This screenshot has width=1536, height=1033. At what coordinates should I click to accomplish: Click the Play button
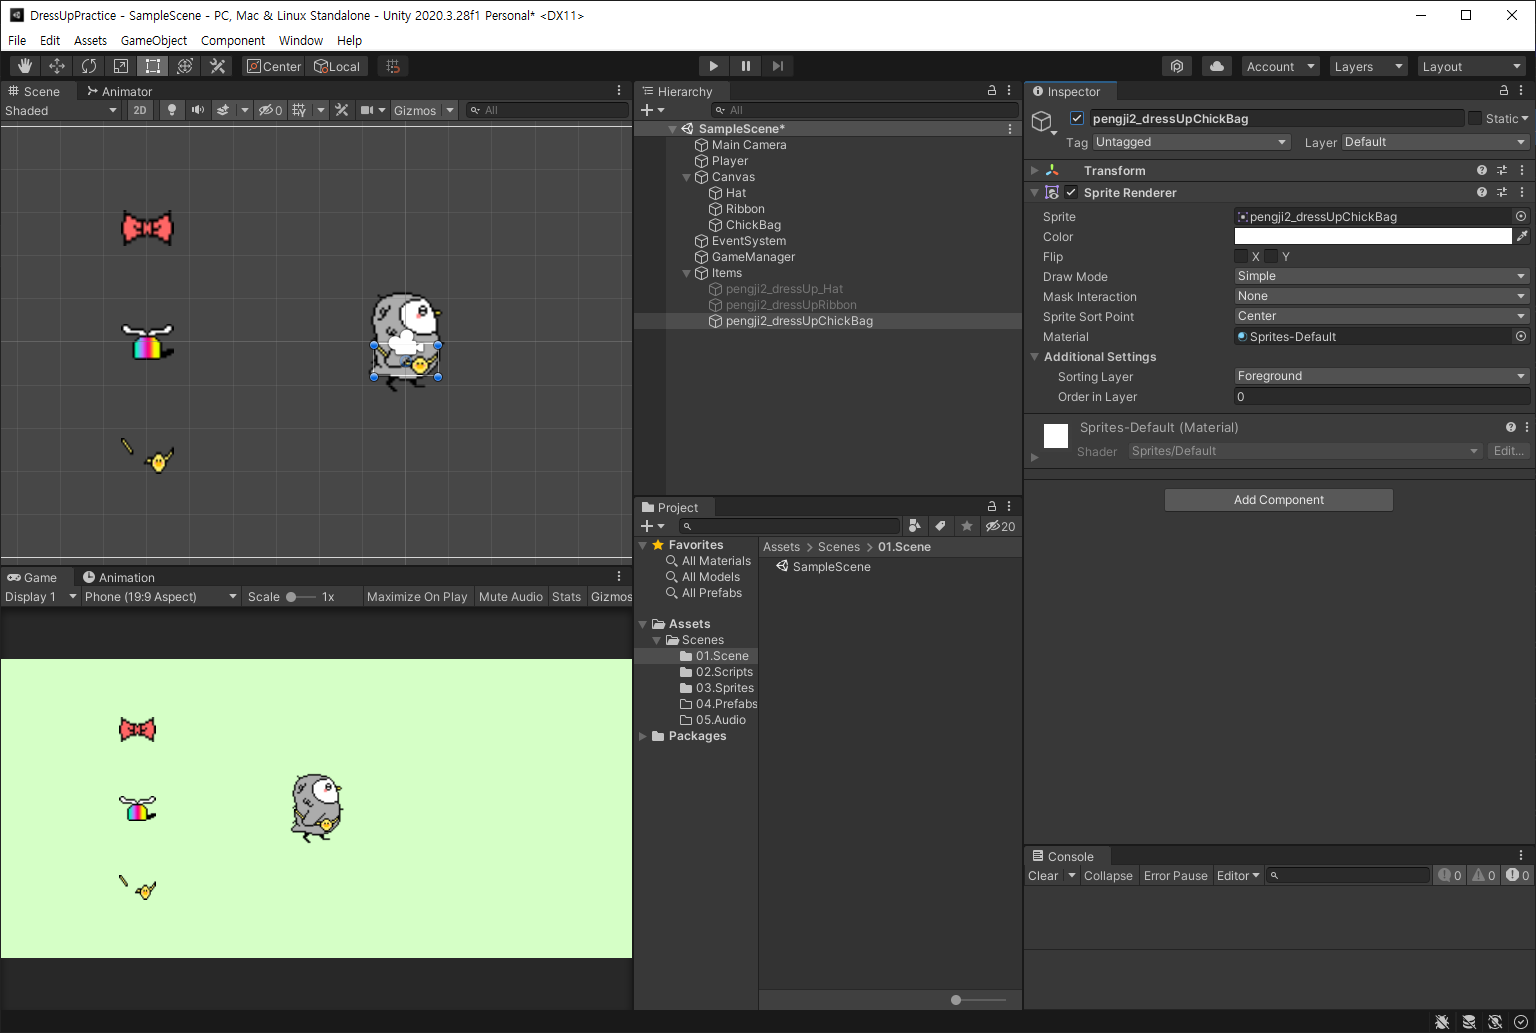click(x=713, y=66)
